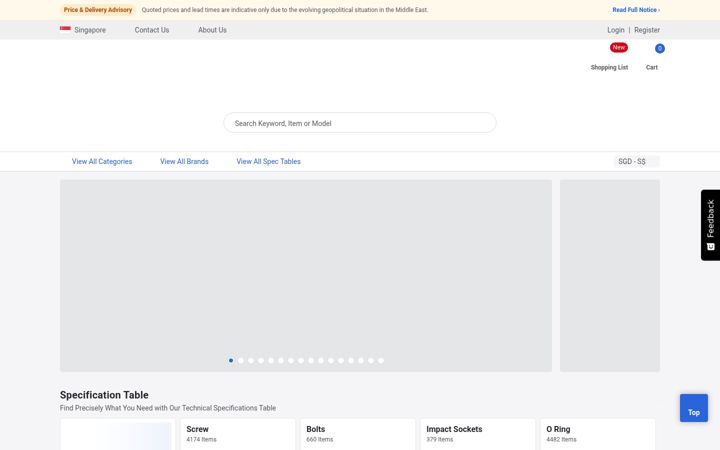This screenshot has height=450, width=720.
Task: Select the Singapore country selector
Action: tap(83, 30)
